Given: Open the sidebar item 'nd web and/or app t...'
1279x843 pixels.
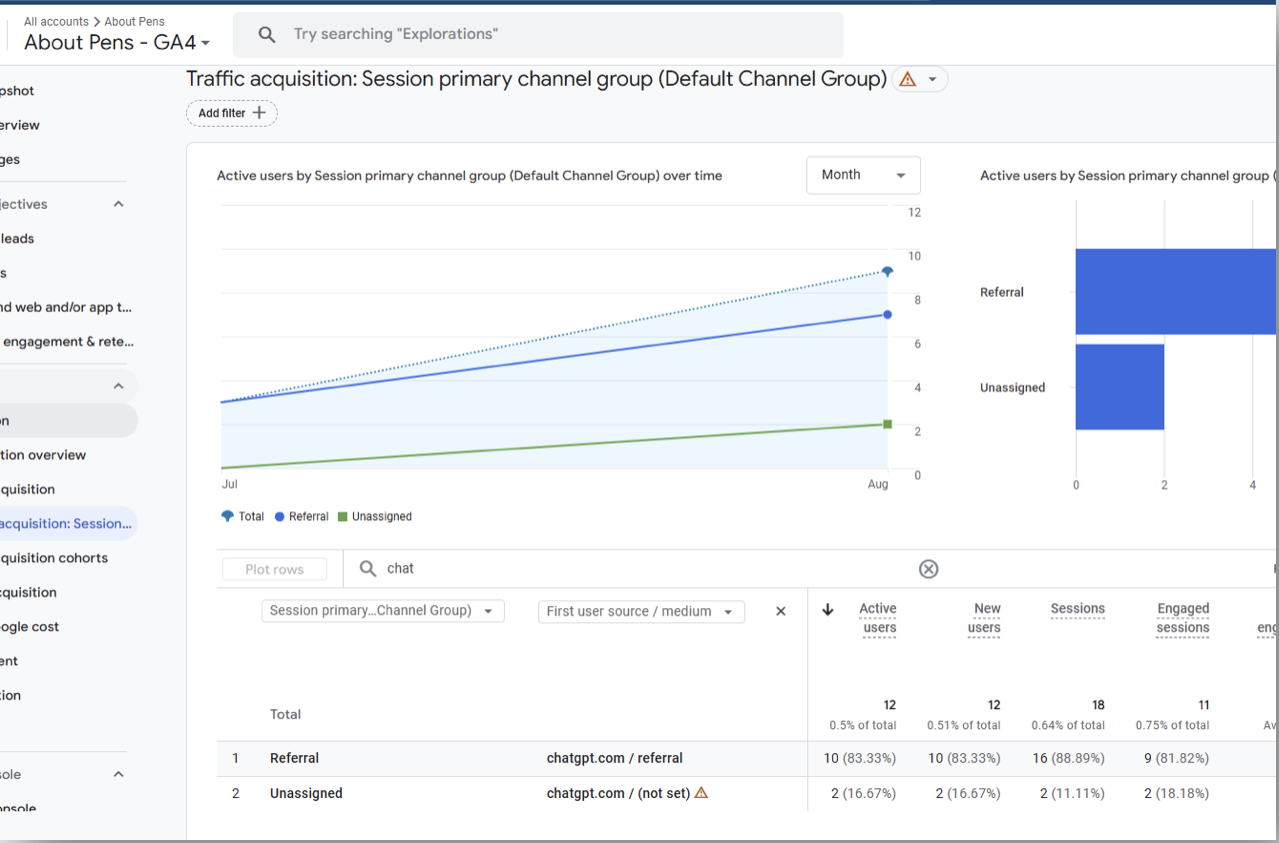Looking at the screenshot, I should [66, 307].
